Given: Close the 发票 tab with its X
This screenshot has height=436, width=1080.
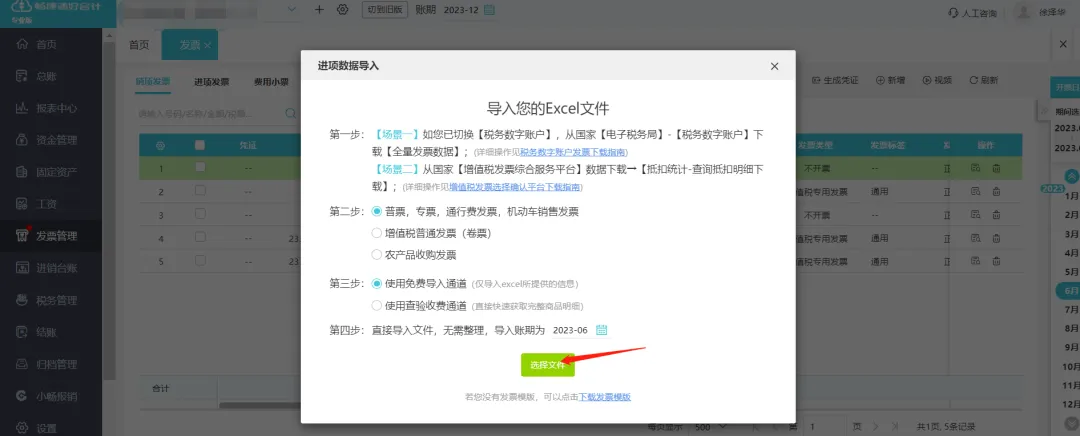Looking at the screenshot, I should [x=207, y=45].
